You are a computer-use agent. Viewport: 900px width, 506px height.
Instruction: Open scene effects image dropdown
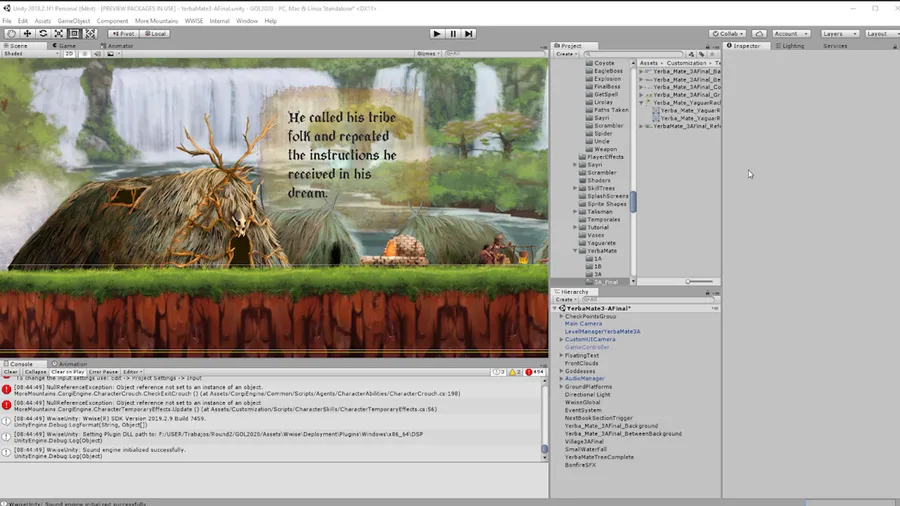[x=112, y=54]
